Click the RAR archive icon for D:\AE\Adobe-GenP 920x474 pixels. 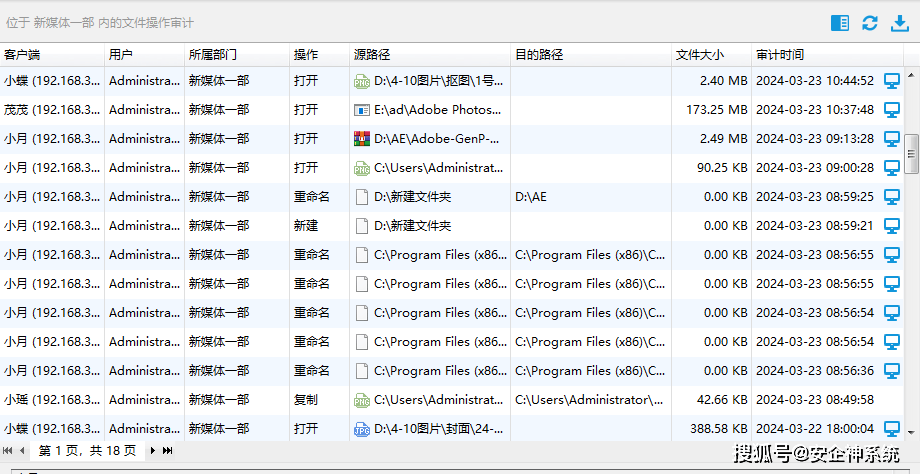(x=362, y=139)
